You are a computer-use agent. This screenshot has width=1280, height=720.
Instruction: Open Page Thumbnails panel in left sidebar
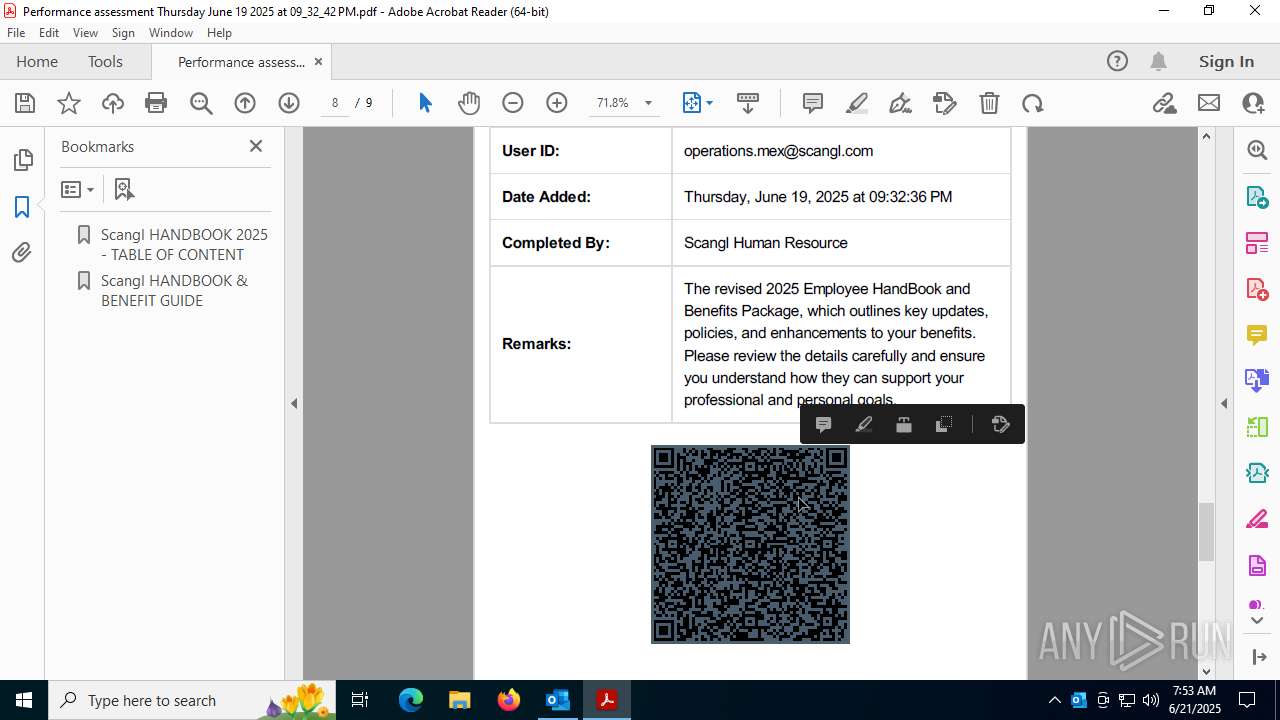click(22, 160)
